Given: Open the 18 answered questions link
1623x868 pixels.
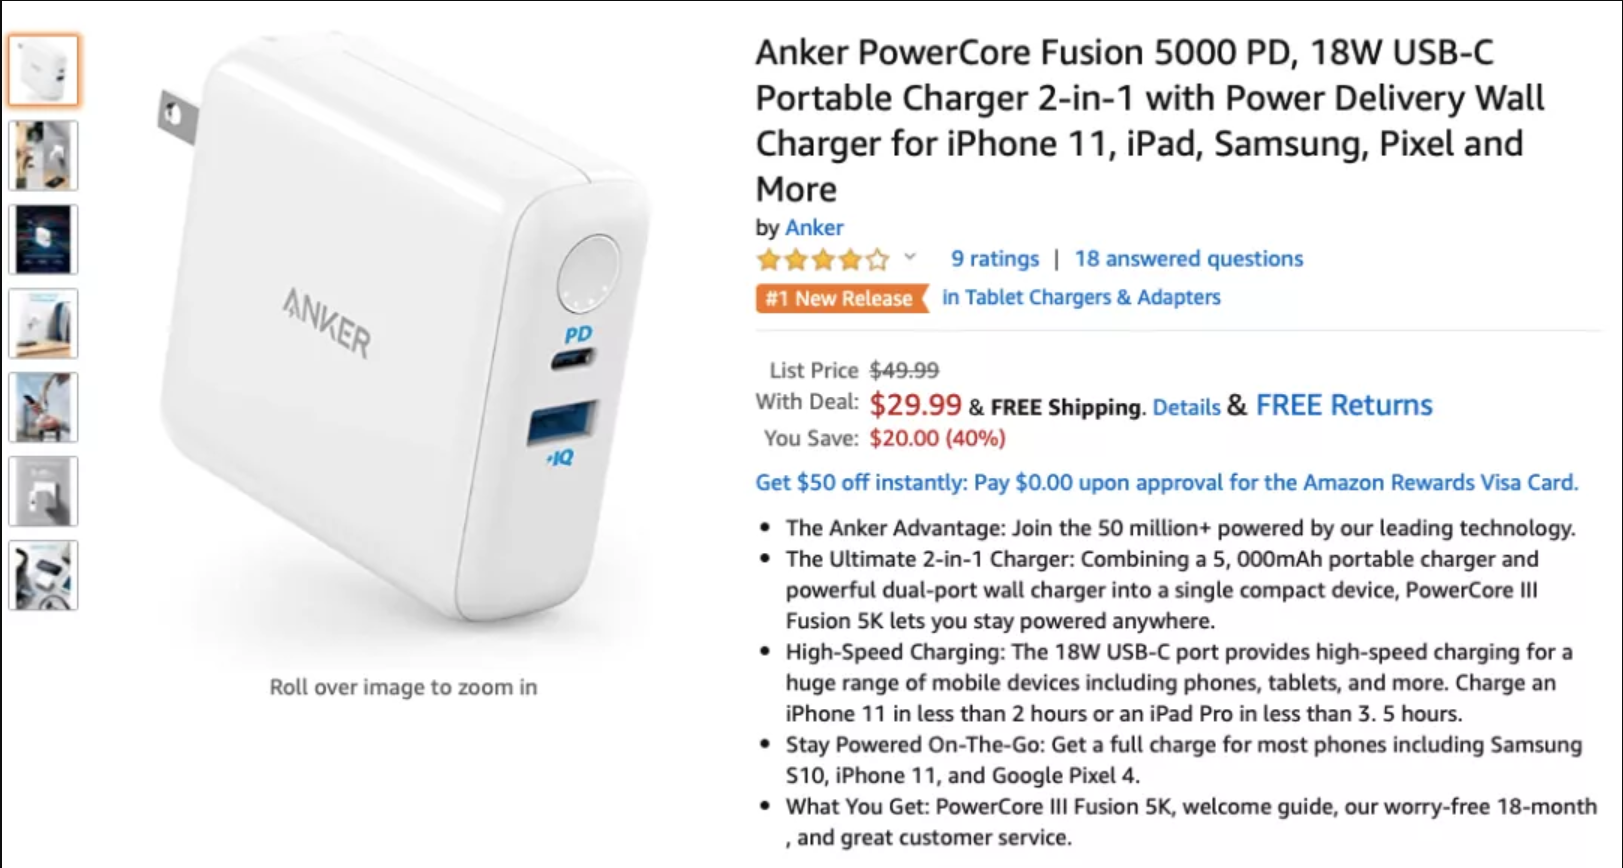Looking at the screenshot, I should 1189,259.
